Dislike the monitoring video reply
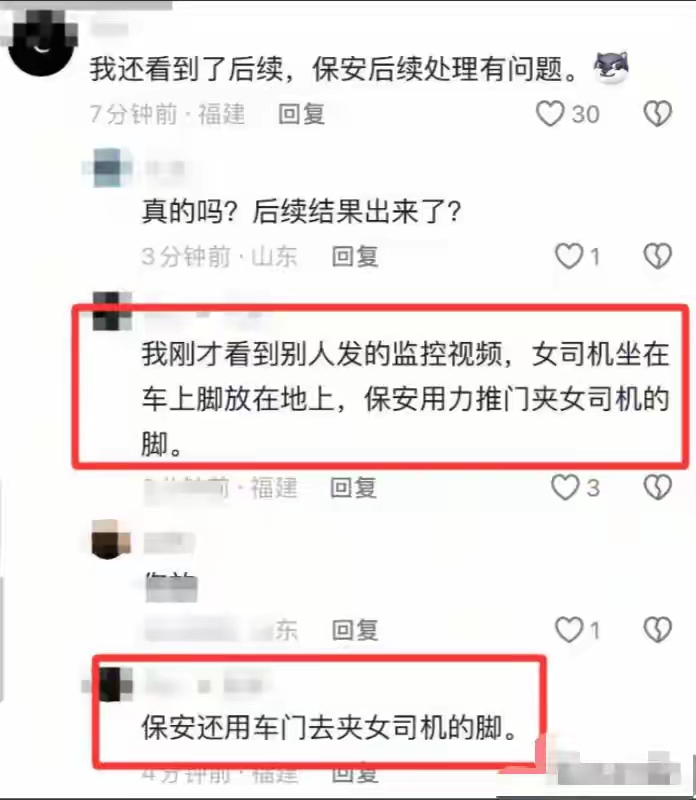The image size is (696, 800). (658, 487)
